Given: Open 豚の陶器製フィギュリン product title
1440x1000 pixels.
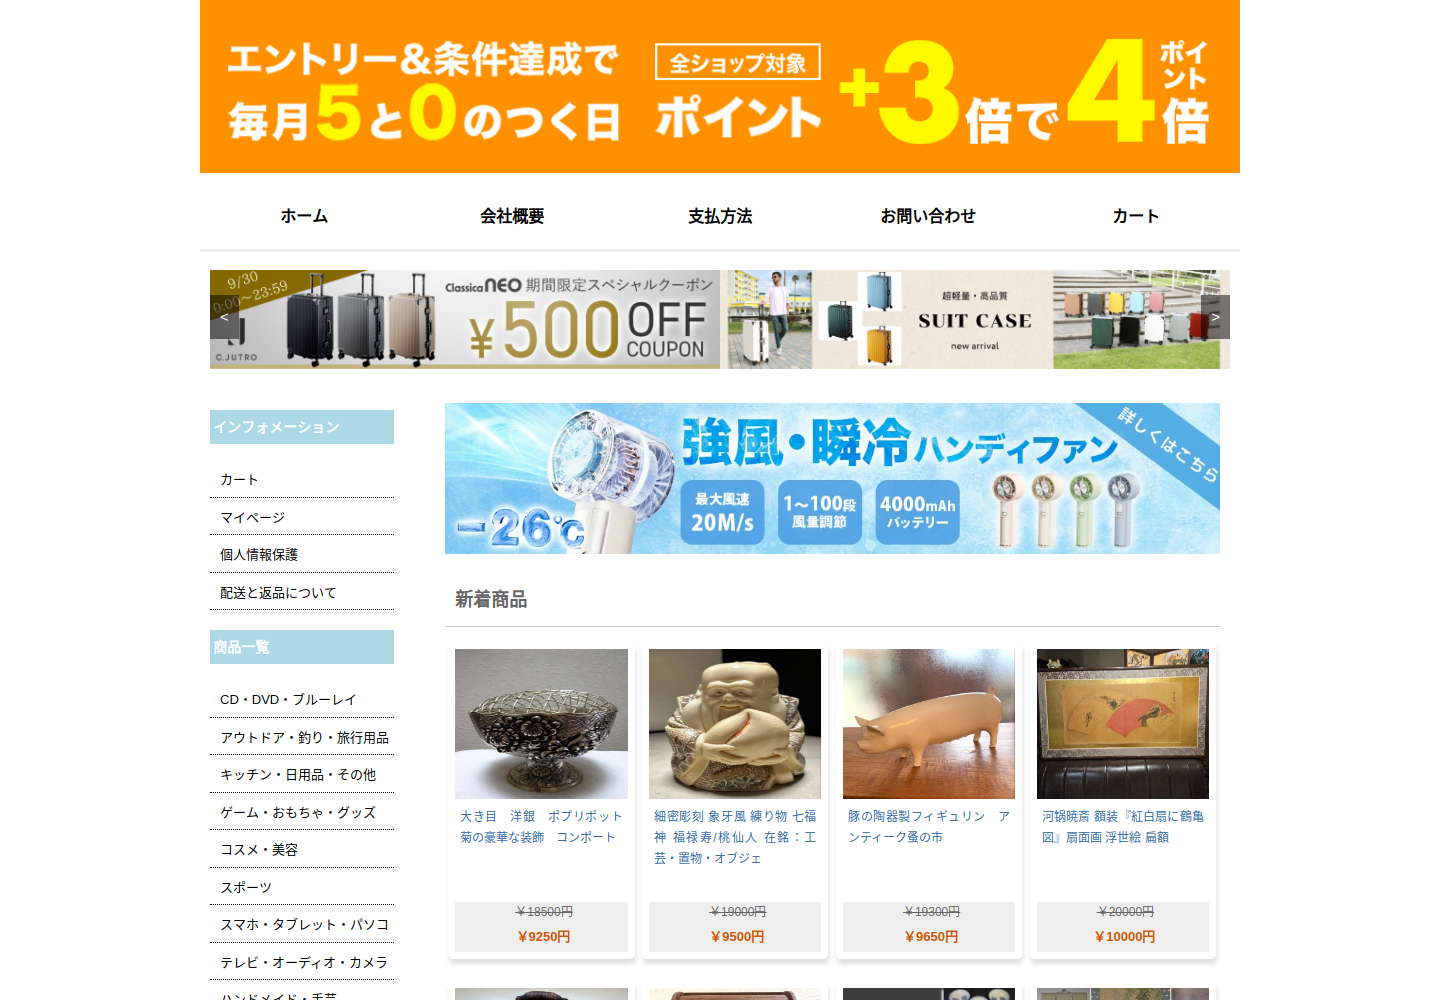Looking at the screenshot, I should tap(929, 827).
